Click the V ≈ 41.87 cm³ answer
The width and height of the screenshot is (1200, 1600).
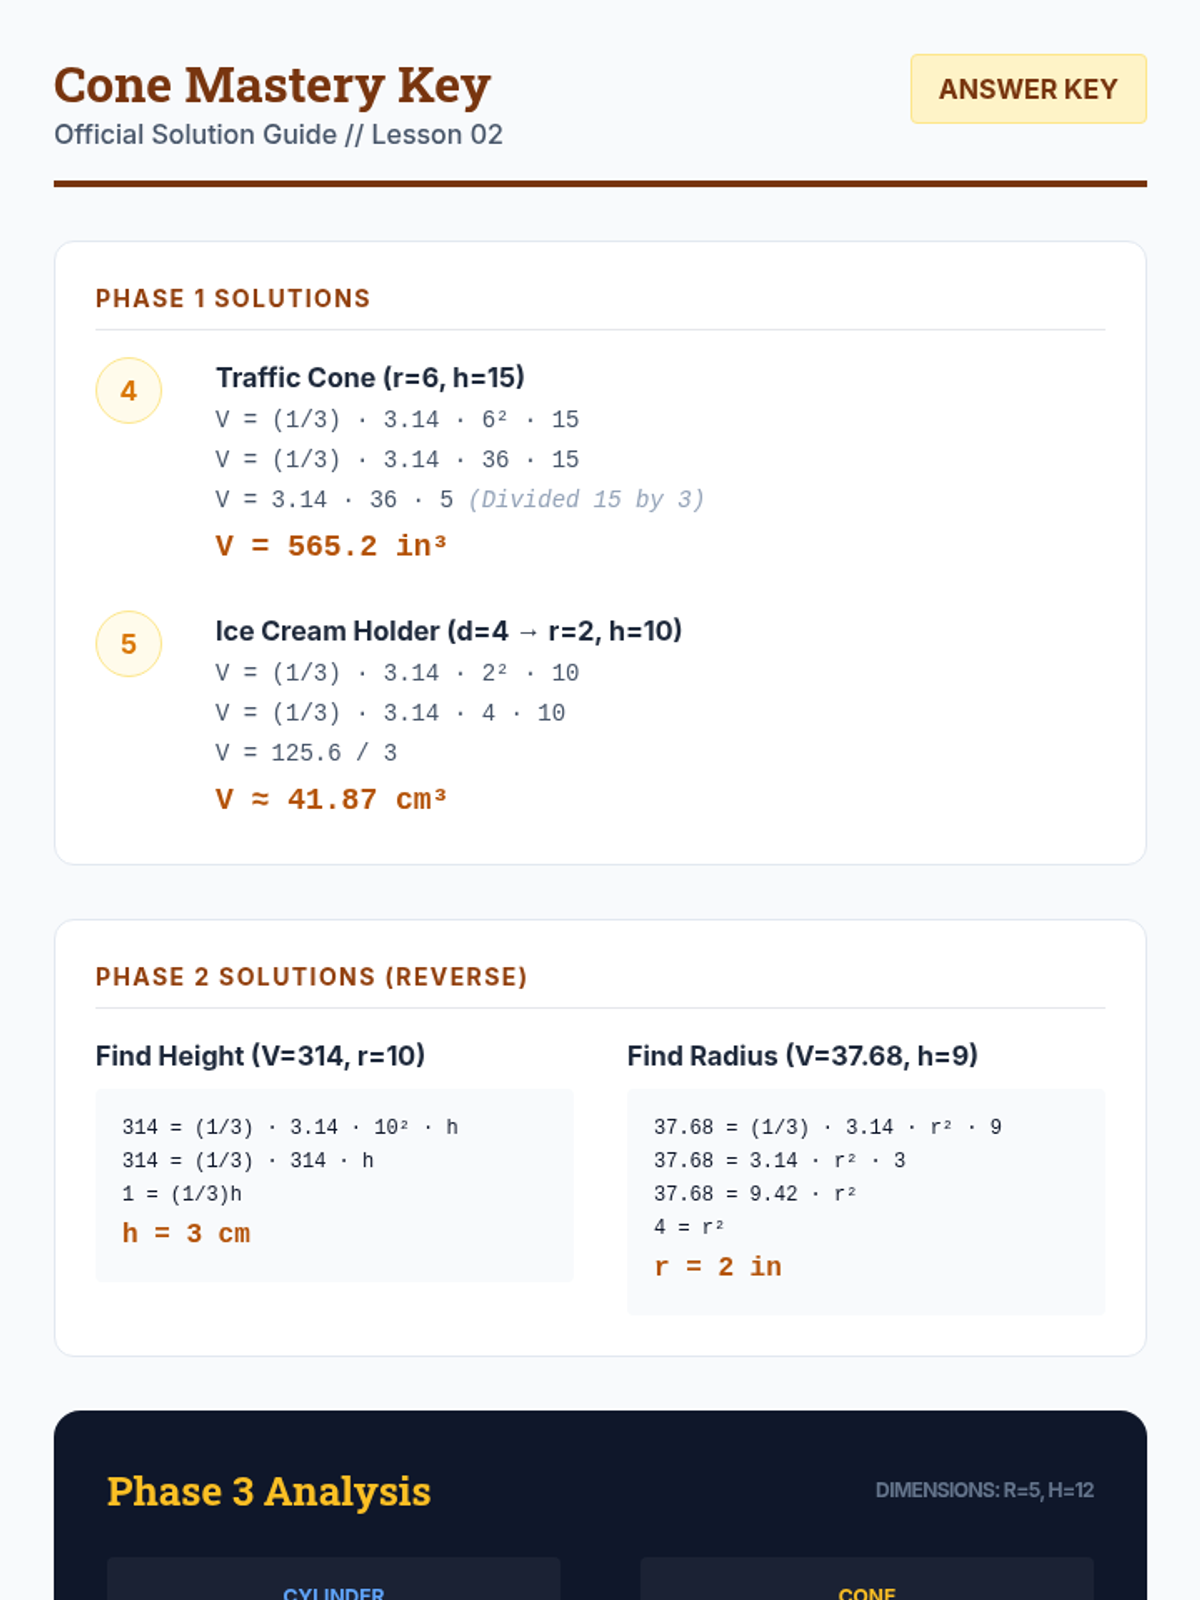click(331, 800)
